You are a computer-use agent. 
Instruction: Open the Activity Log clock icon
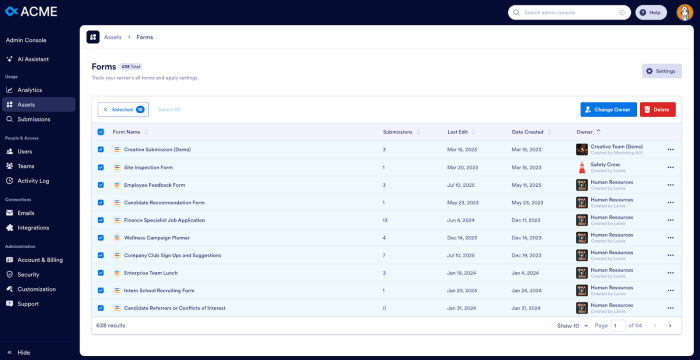tap(9, 181)
